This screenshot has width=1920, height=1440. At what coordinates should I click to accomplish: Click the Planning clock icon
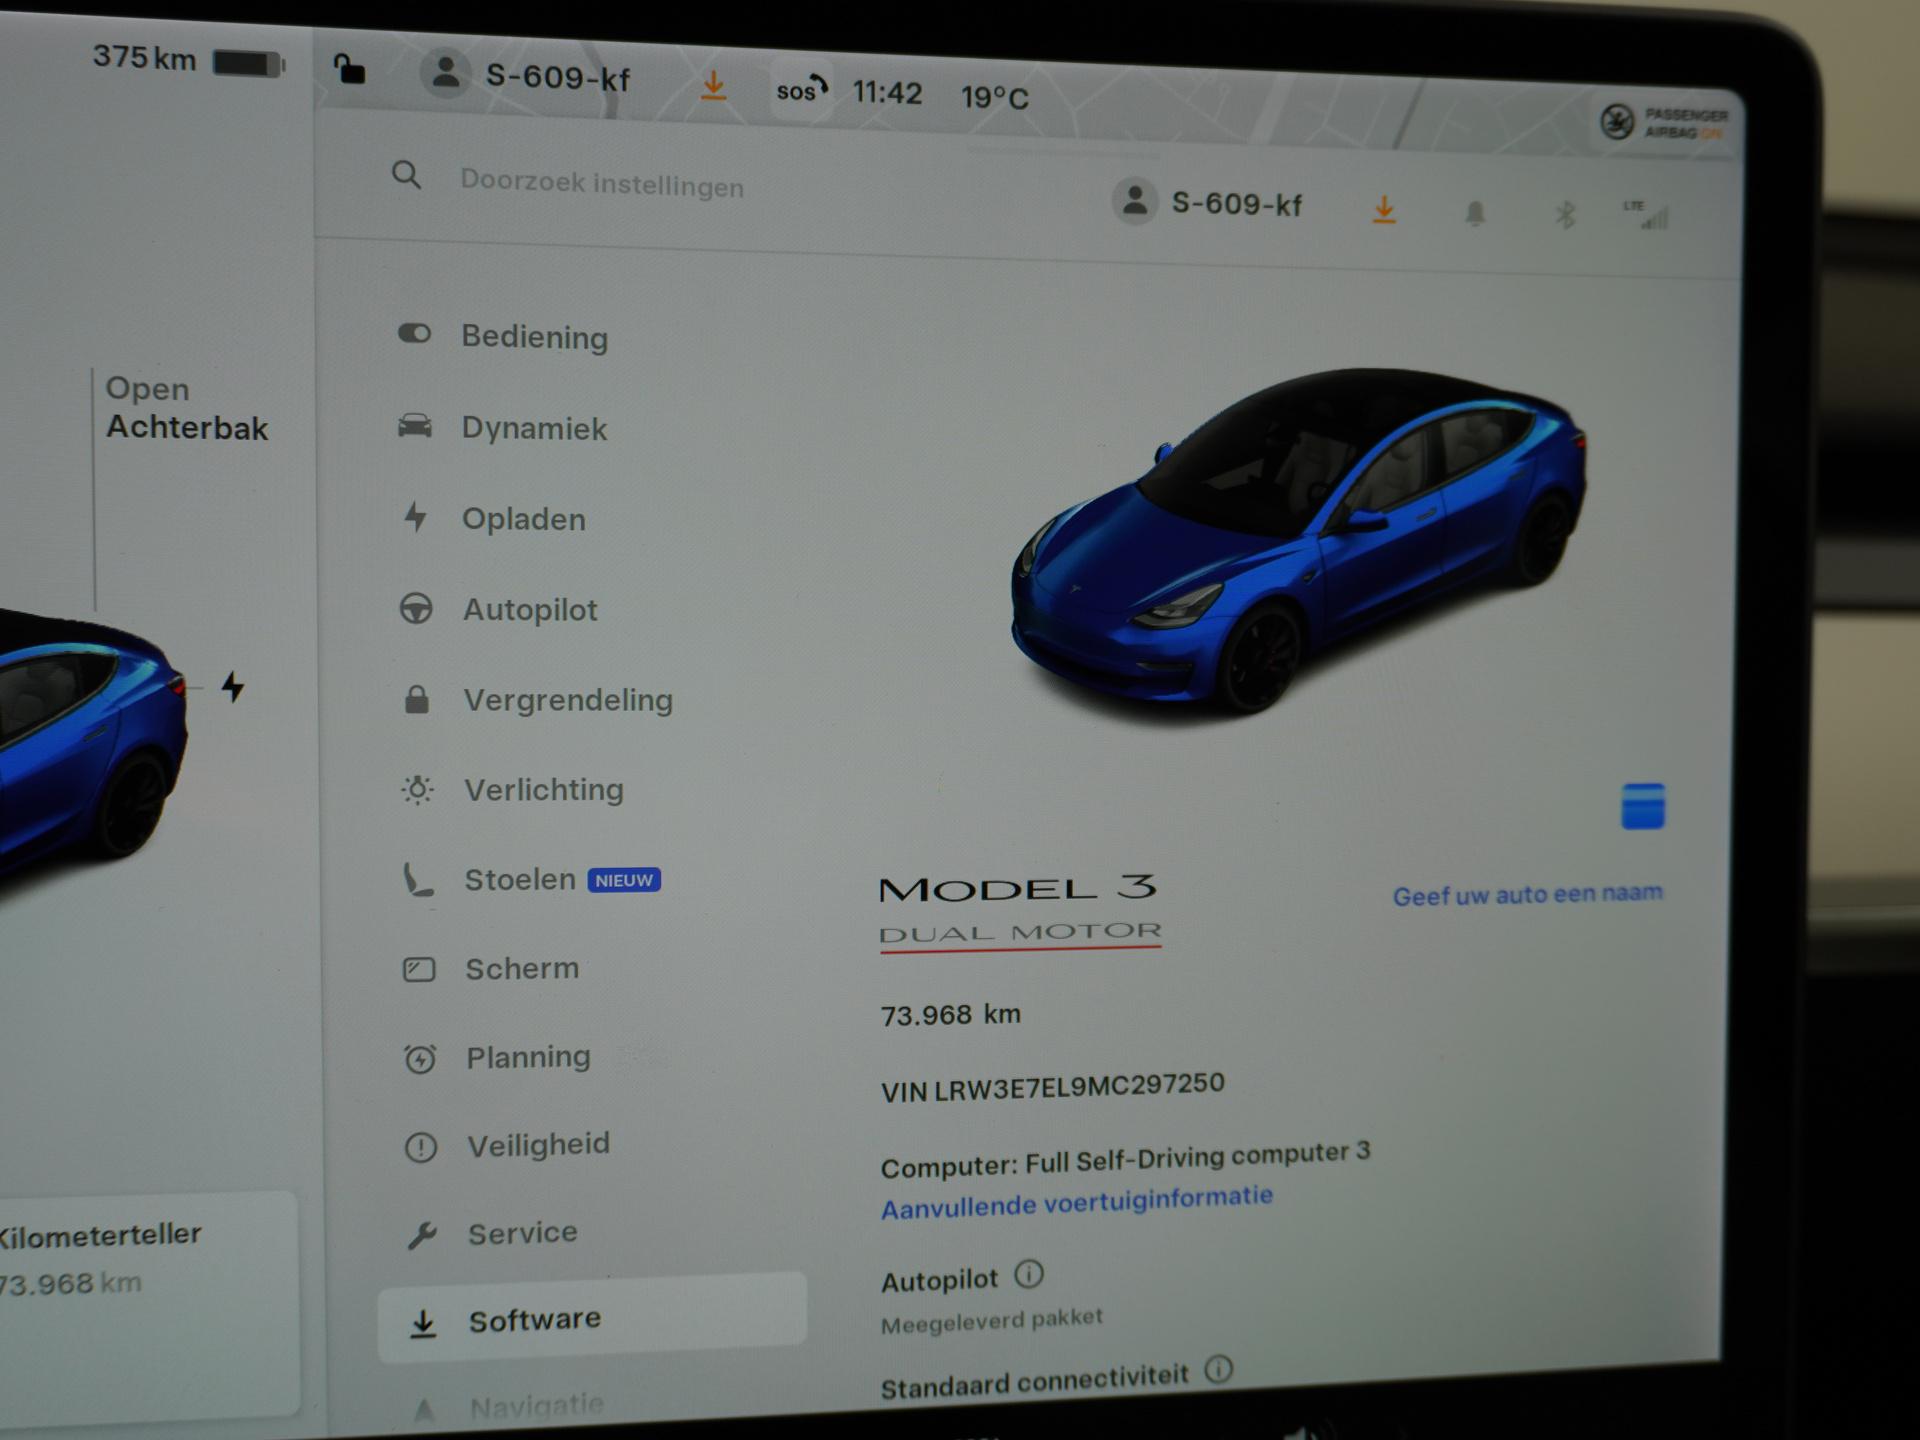(x=420, y=1058)
